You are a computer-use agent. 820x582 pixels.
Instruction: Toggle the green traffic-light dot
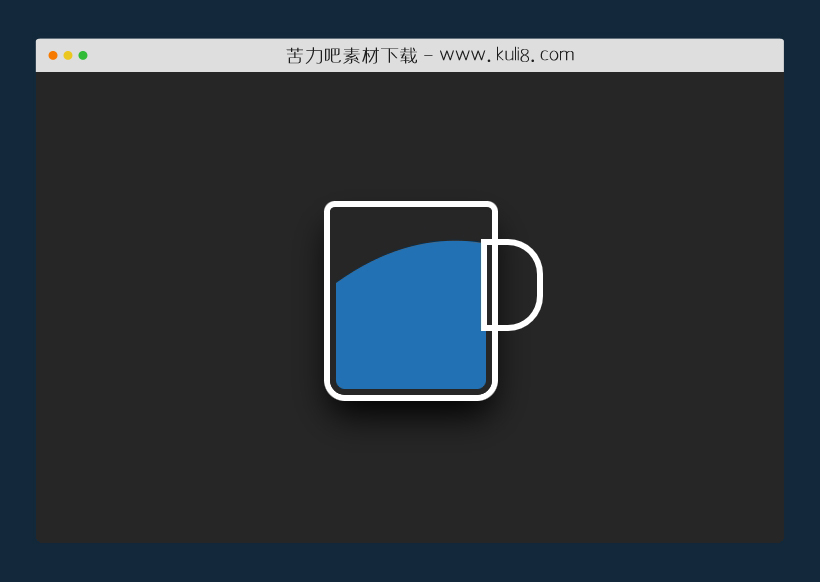pos(81,55)
